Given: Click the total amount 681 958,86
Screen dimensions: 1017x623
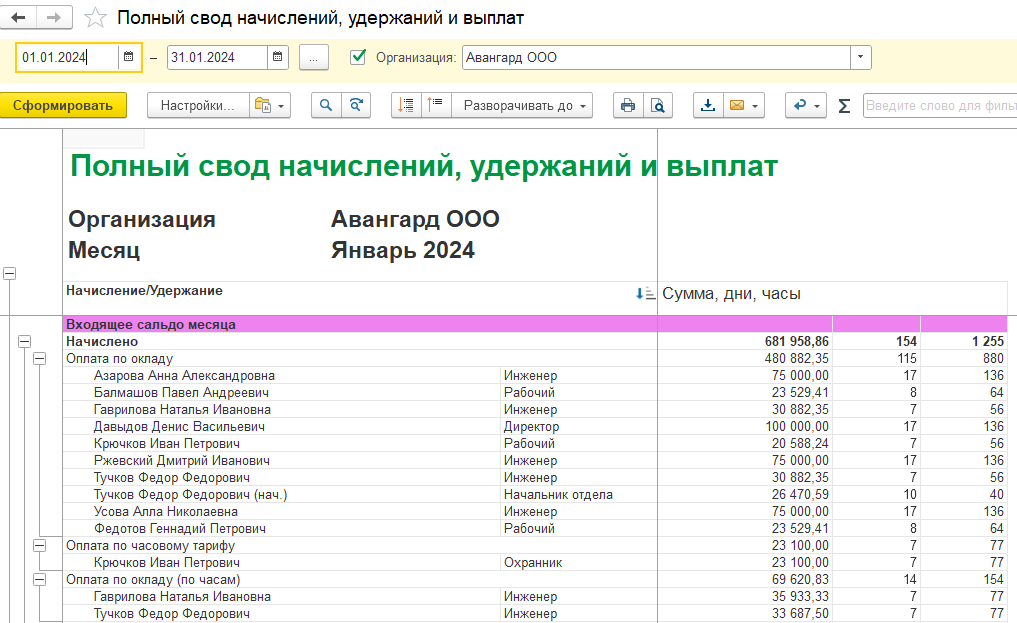Looking at the screenshot, I should click(796, 341).
